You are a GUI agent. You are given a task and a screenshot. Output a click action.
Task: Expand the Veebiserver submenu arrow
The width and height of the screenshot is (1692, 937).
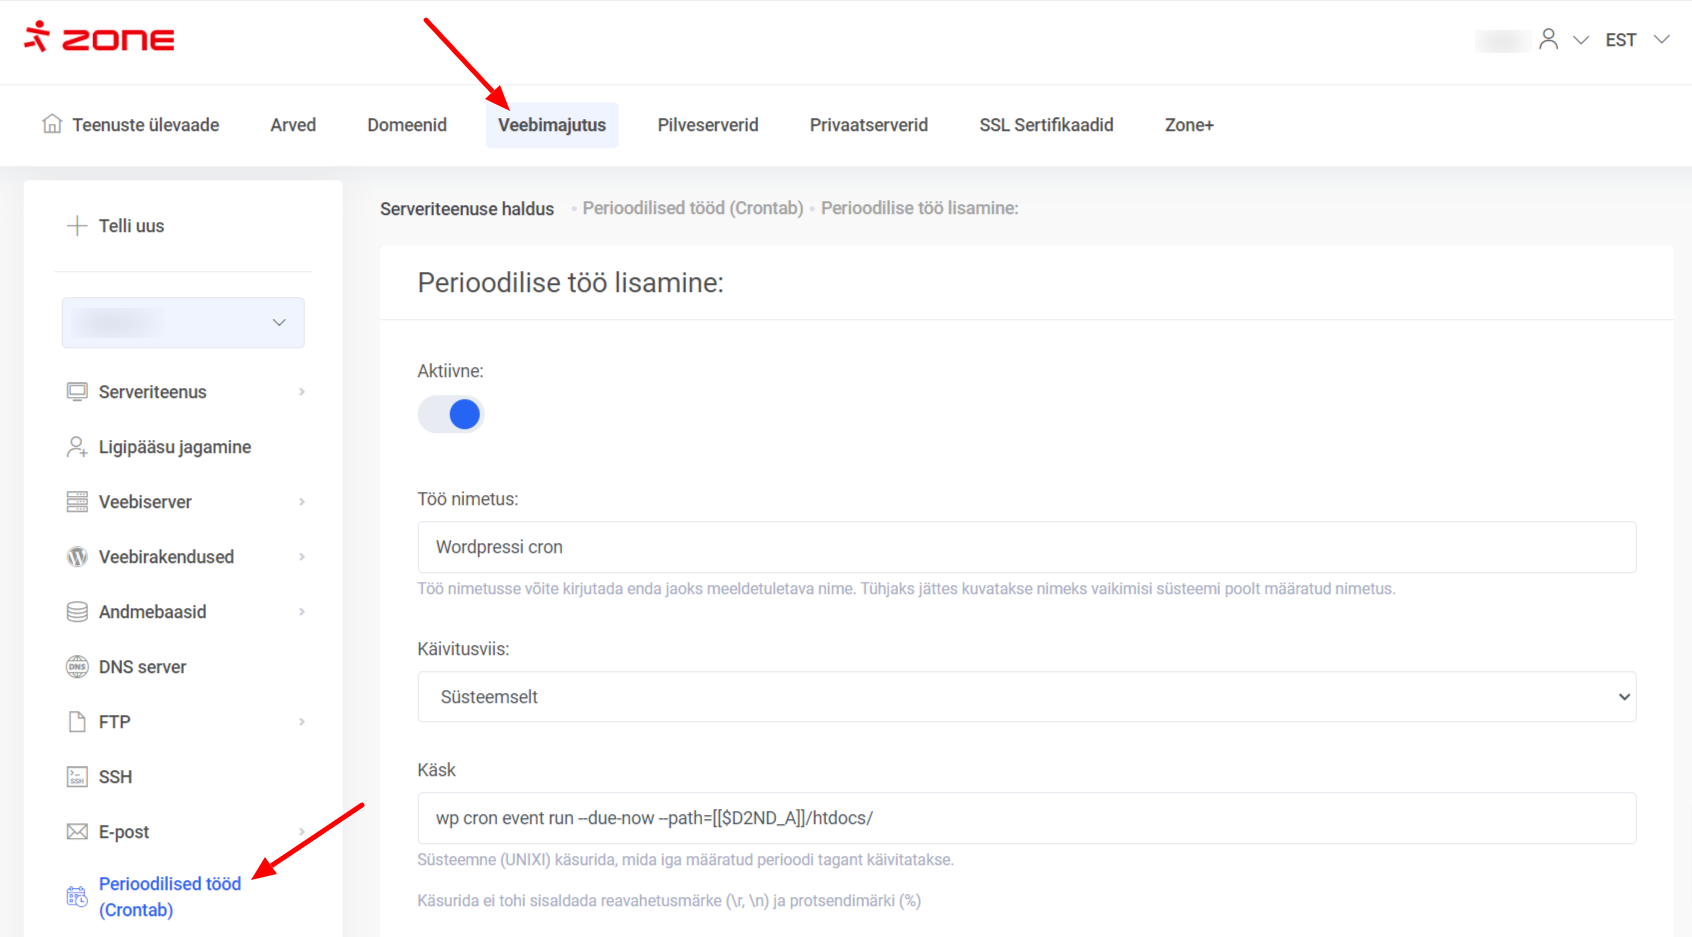302,502
